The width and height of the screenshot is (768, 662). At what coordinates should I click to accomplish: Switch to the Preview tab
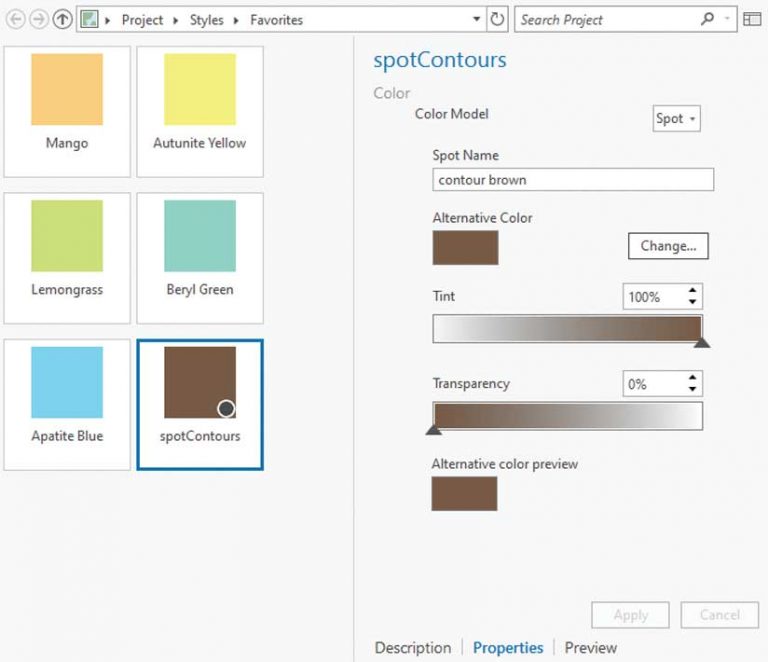pos(591,647)
